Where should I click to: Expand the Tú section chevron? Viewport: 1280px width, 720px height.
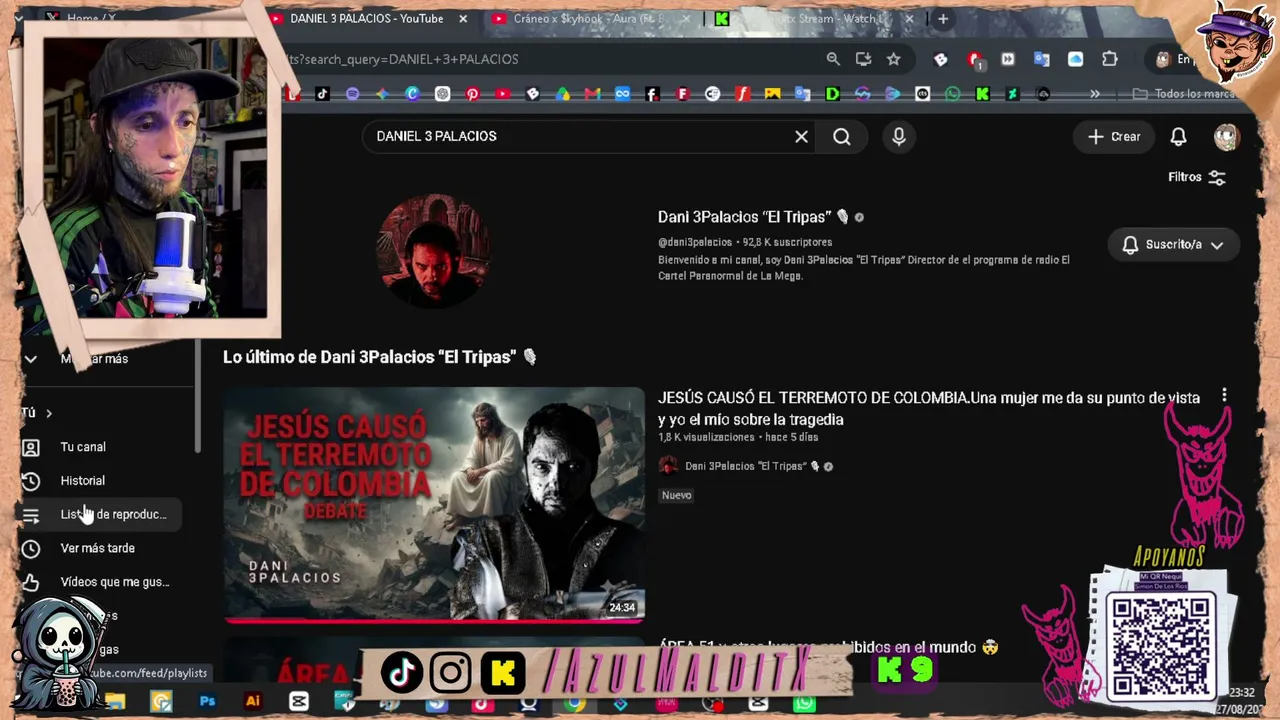[49, 413]
